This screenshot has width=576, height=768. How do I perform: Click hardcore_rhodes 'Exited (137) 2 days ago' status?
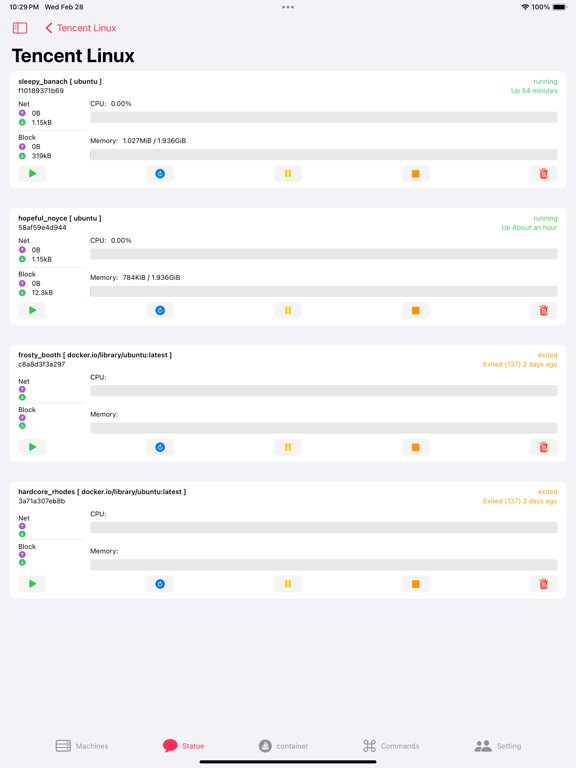pyautogui.click(x=520, y=501)
